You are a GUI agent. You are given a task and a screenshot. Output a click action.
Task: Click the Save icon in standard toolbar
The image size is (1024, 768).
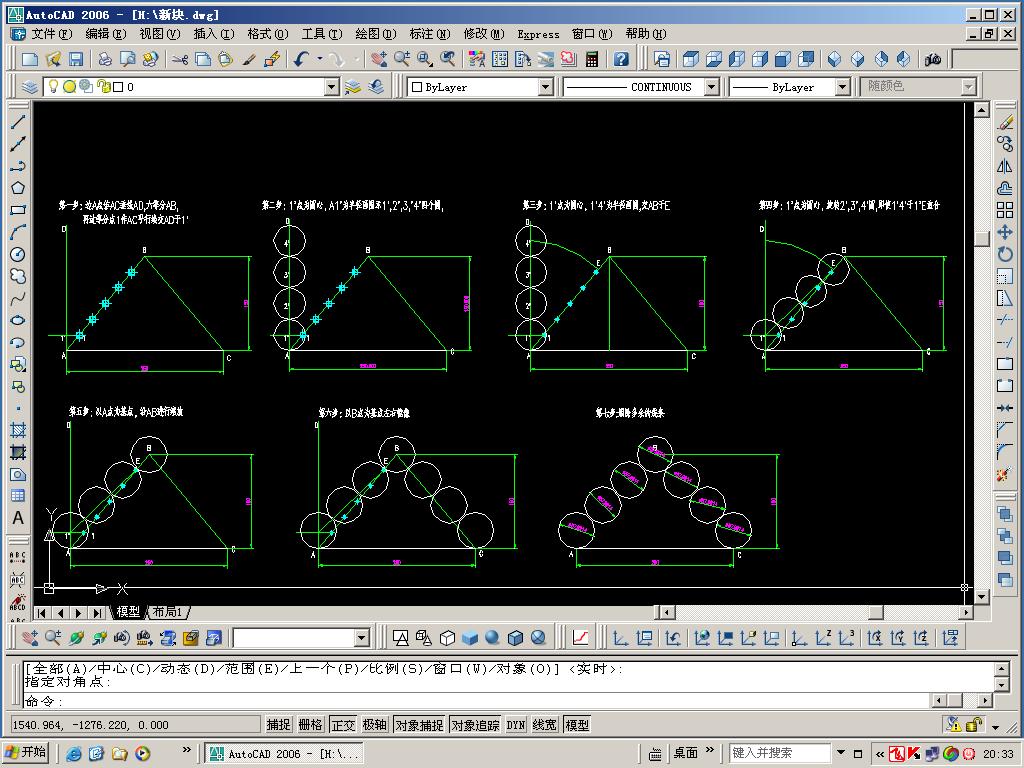[76, 59]
